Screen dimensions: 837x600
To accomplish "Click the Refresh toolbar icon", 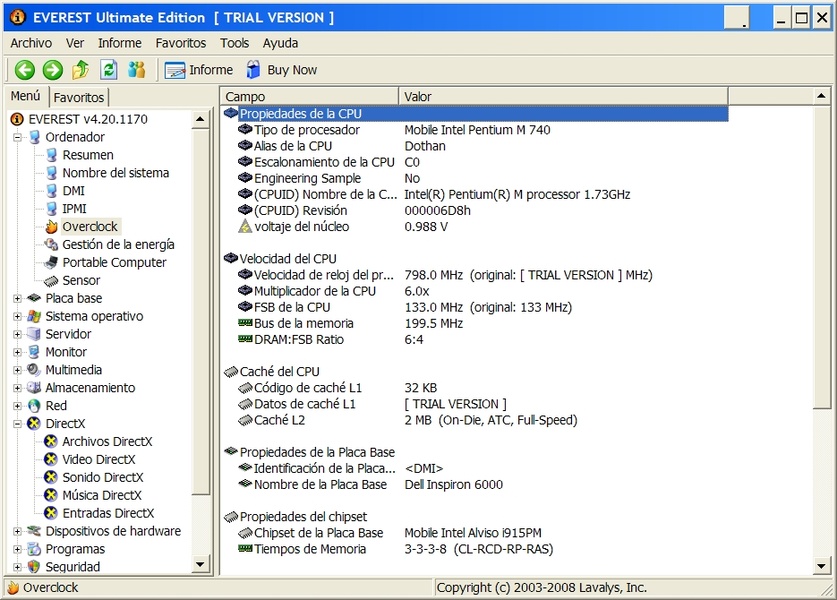I will [109, 70].
